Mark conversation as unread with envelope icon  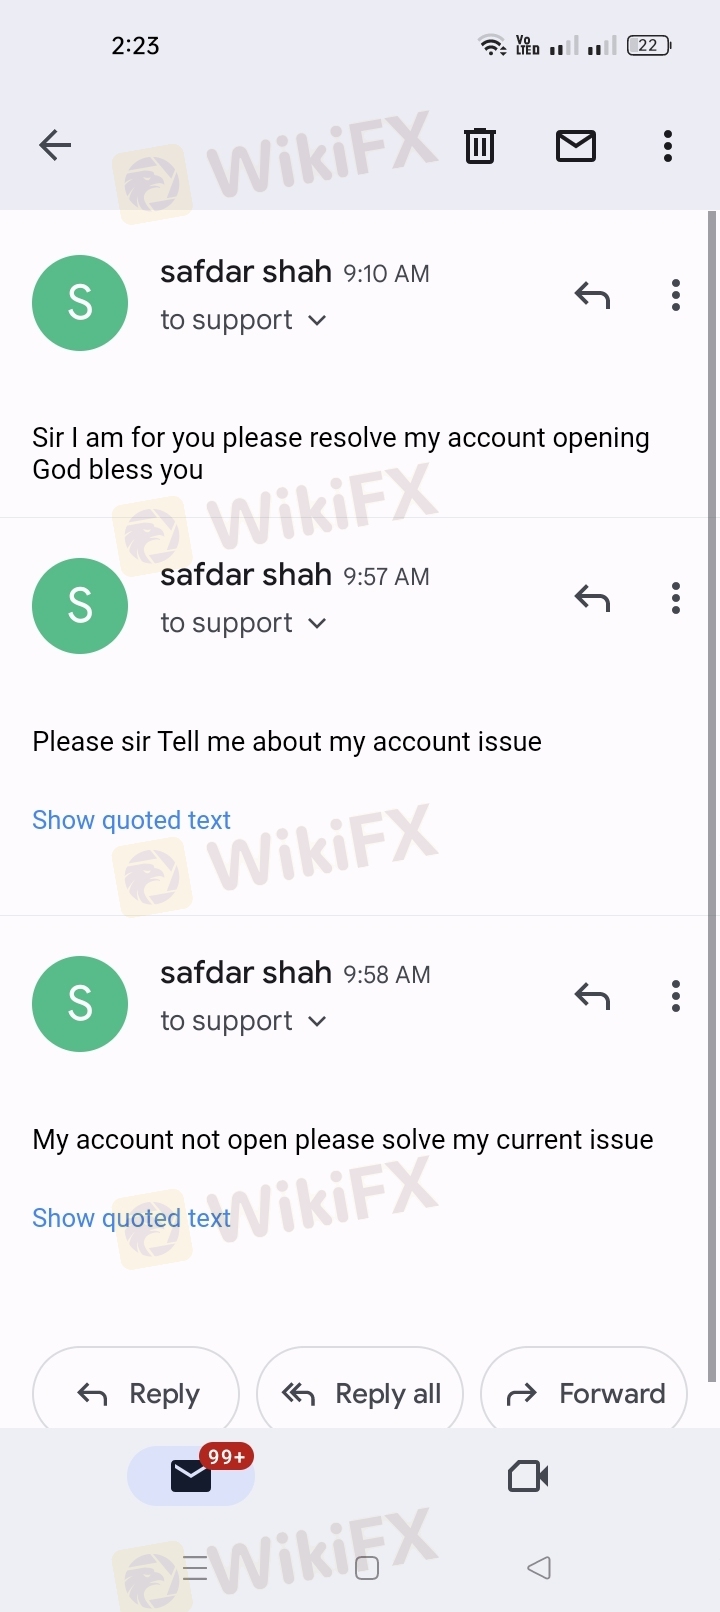click(x=576, y=146)
